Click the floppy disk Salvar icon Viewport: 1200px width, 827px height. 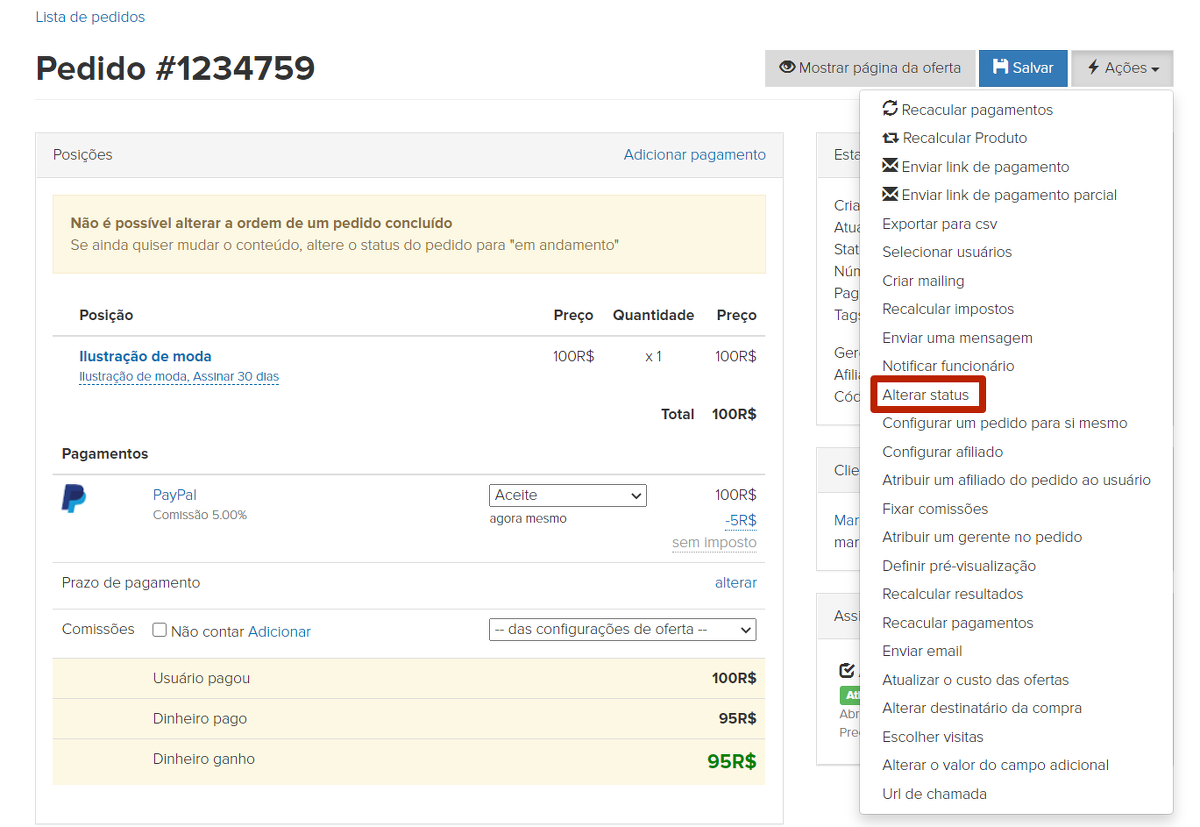(1000, 68)
